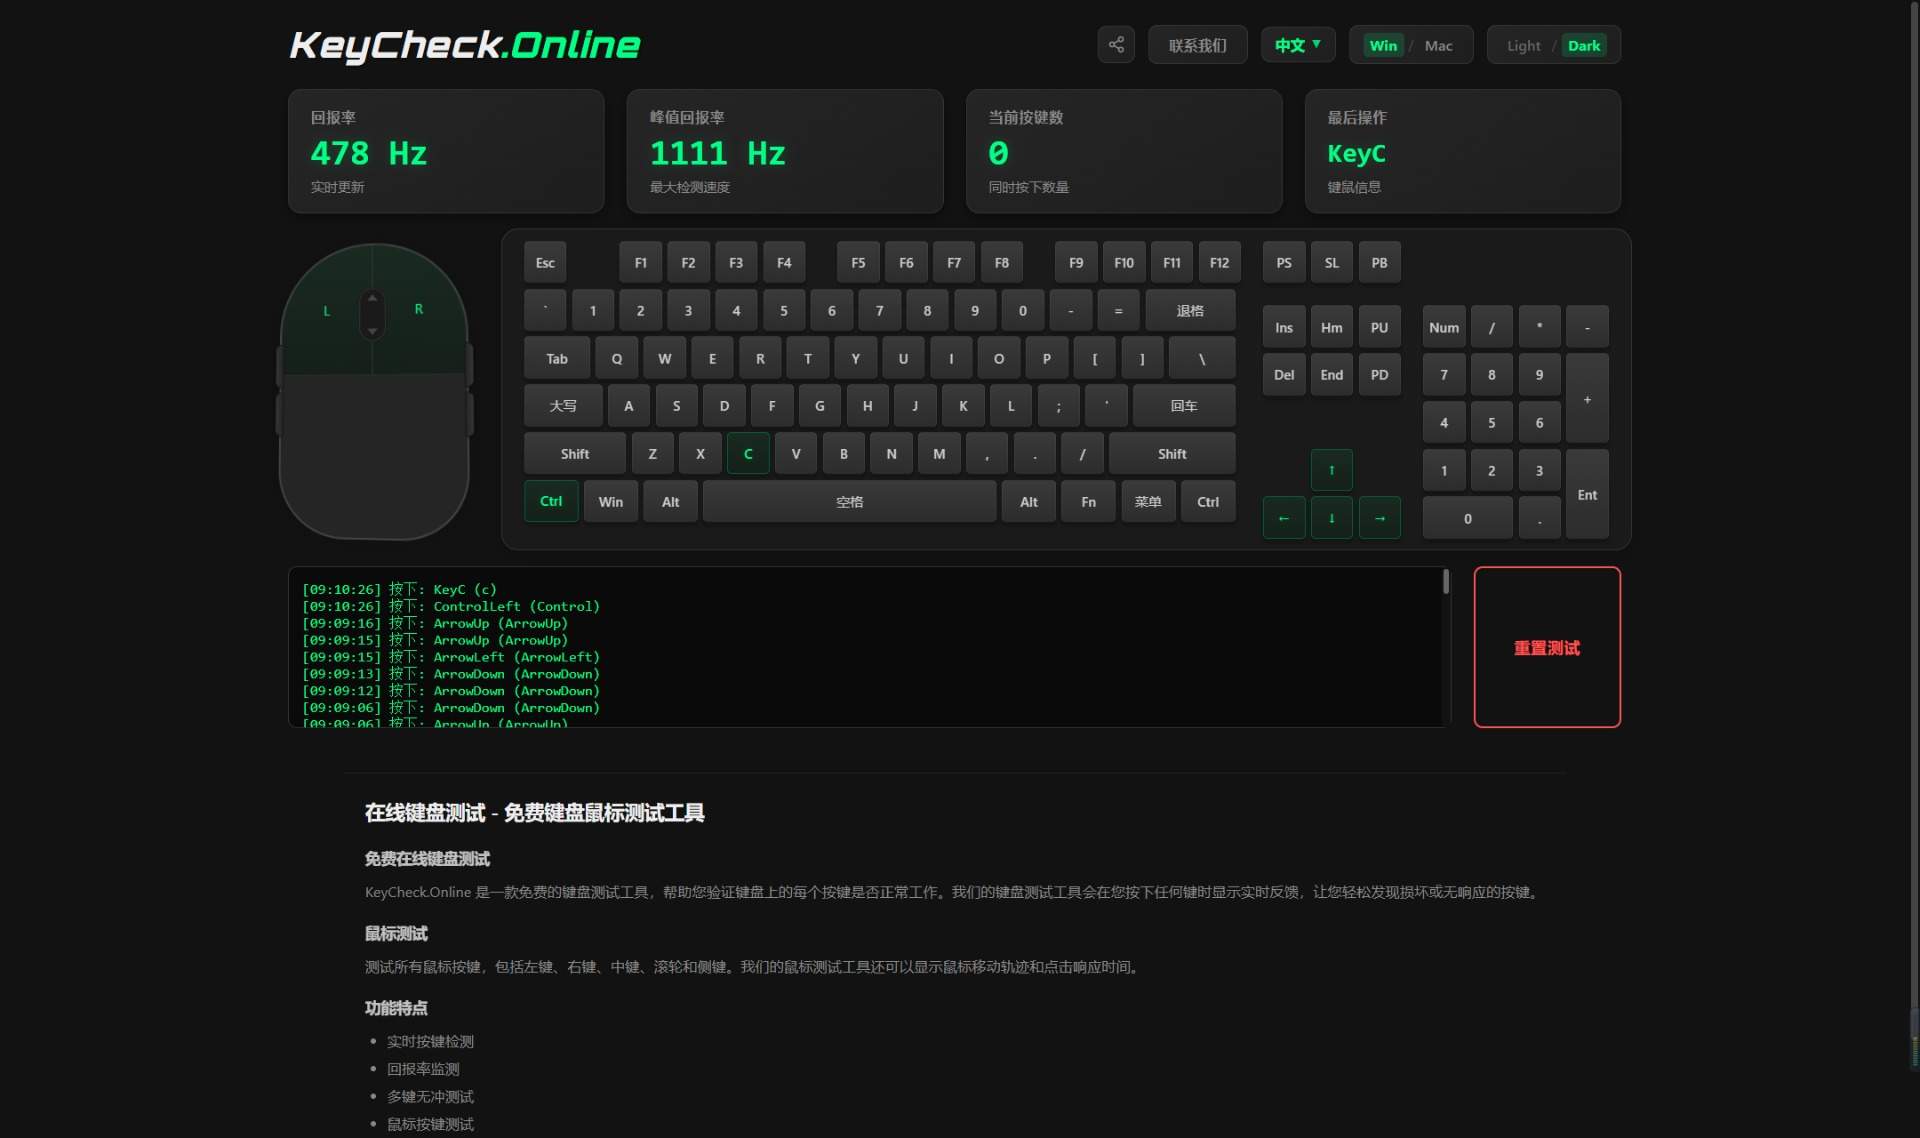1920x1138 pixels.
Task: Click the End key
Action: (1331, 375)
